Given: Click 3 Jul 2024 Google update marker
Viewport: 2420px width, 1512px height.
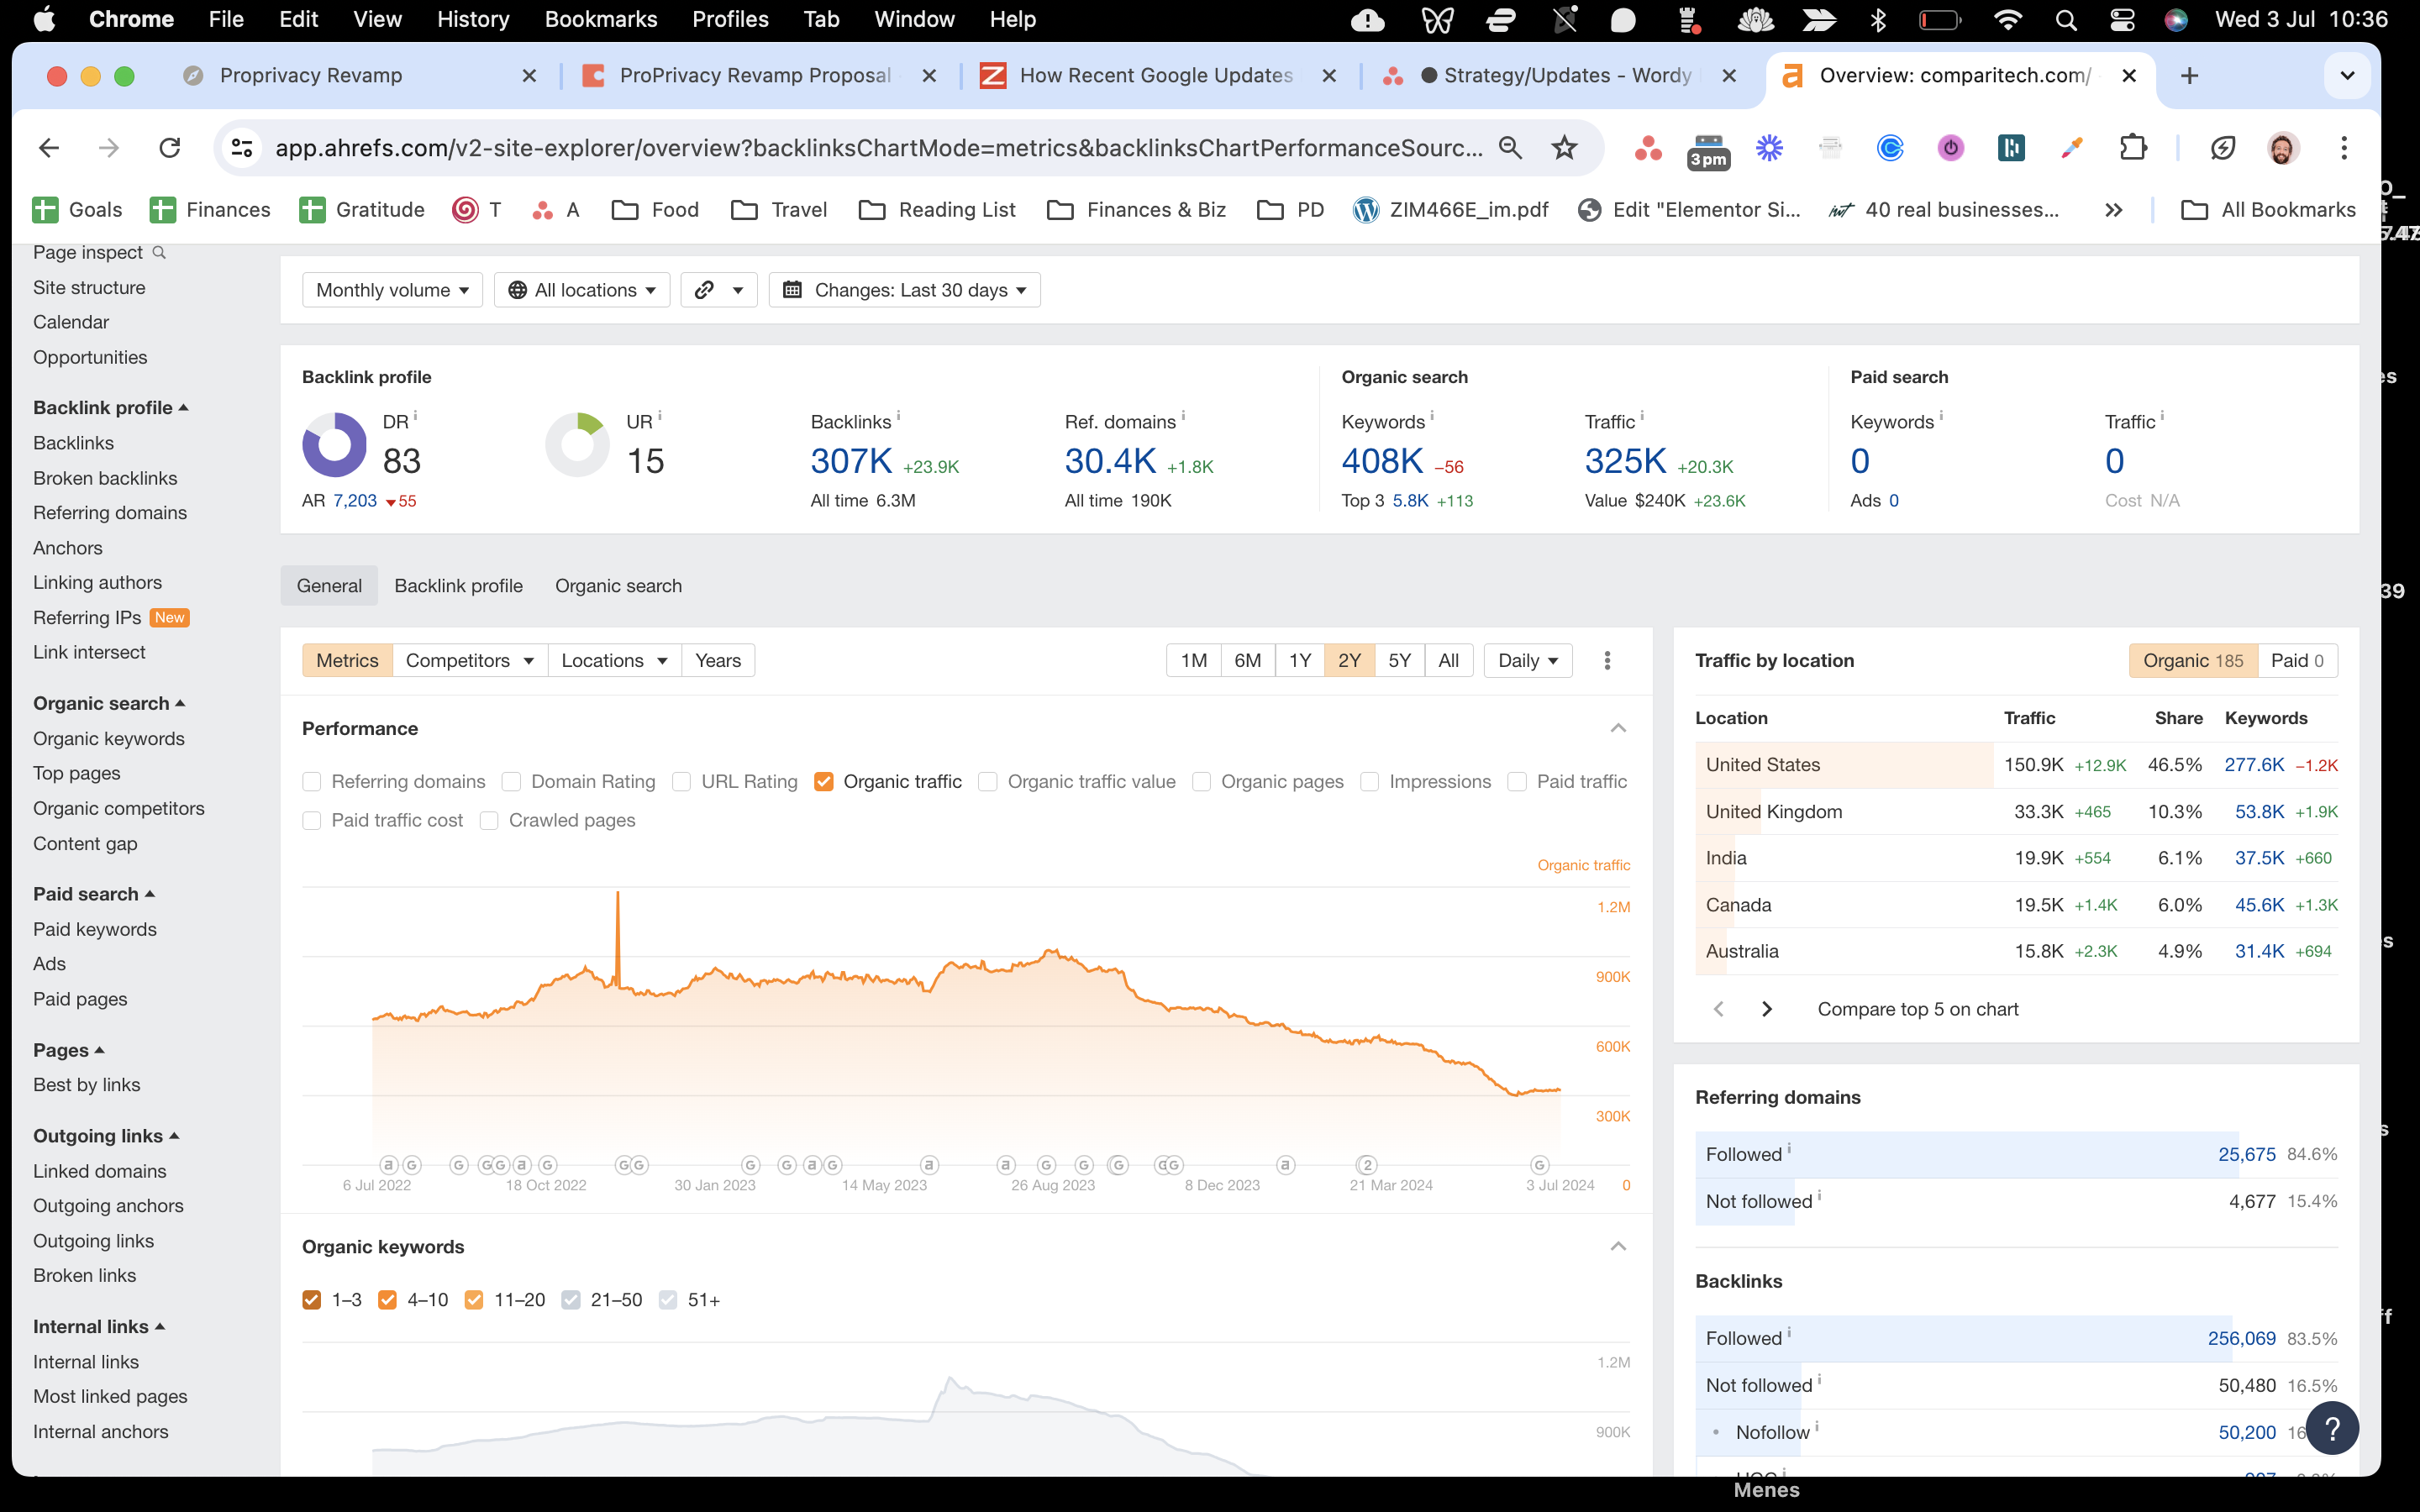Looking at the screenshot, I should click(x=1540, y=1165).
